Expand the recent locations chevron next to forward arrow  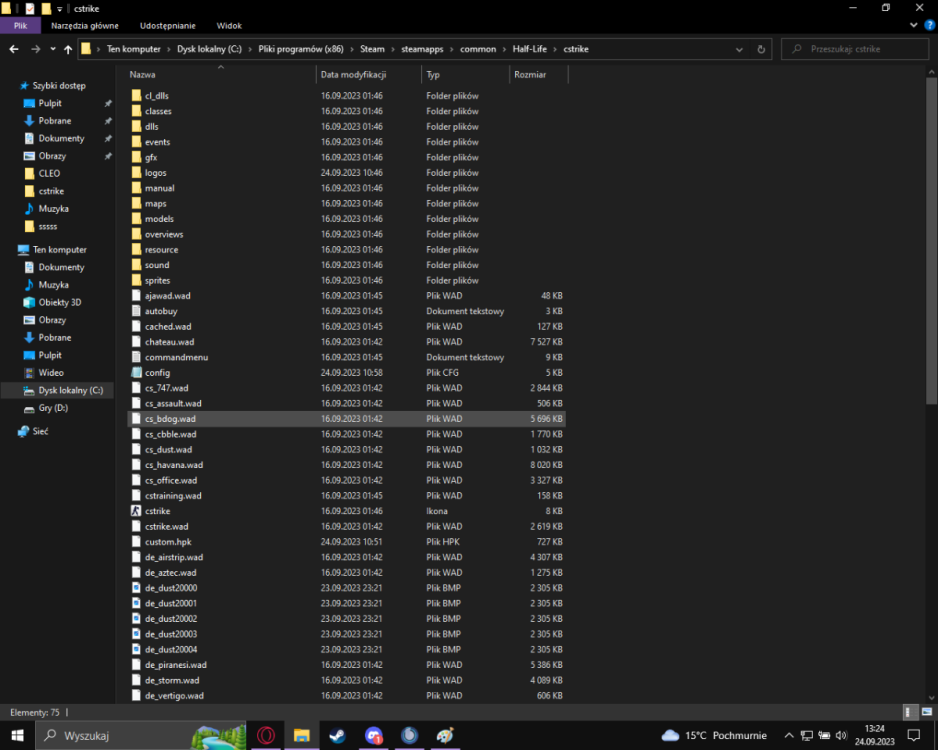pyautogui.click(x=51, y=48)
